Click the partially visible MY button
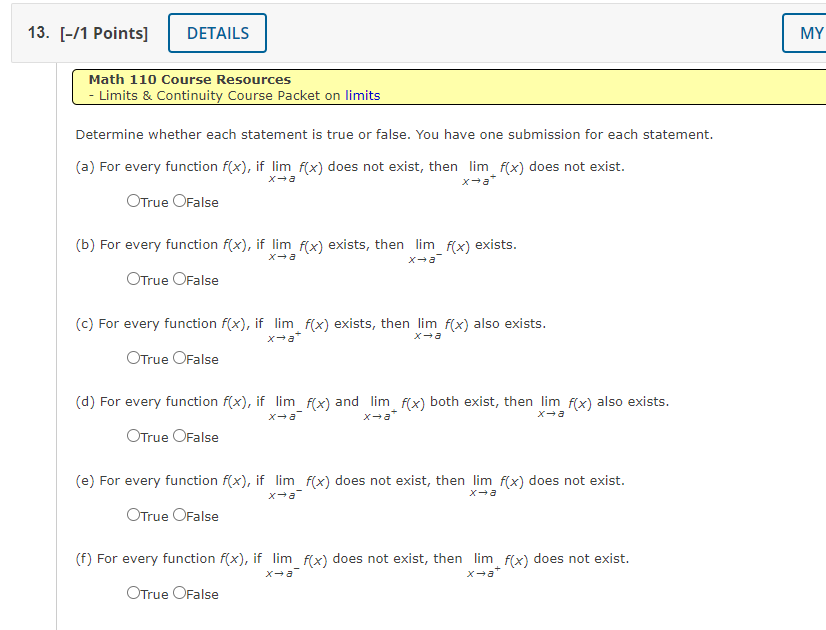The width and height of the screenshot is (826, 630). tap(804, 33)
